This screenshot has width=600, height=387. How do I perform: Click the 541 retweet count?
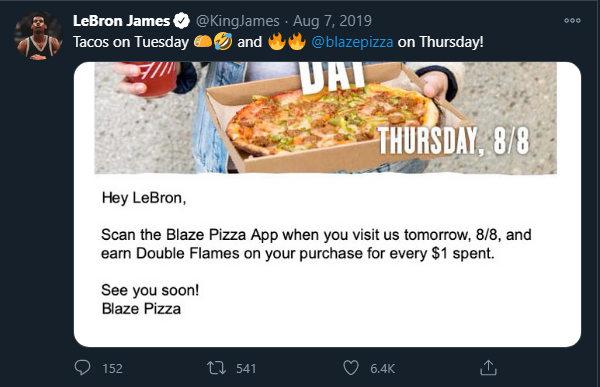246,368
